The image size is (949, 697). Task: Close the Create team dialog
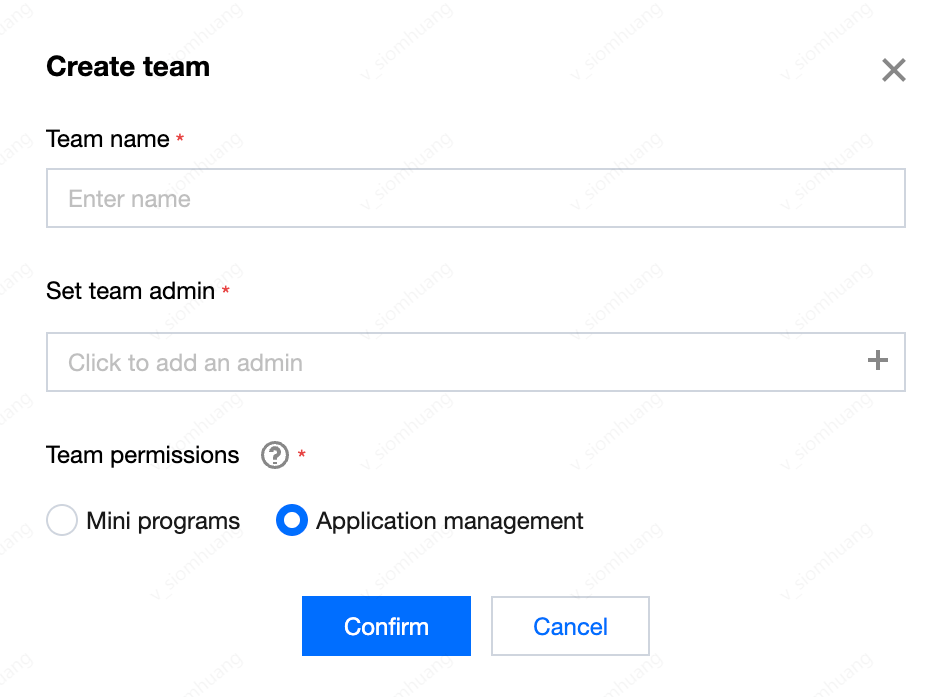point(893,70)
